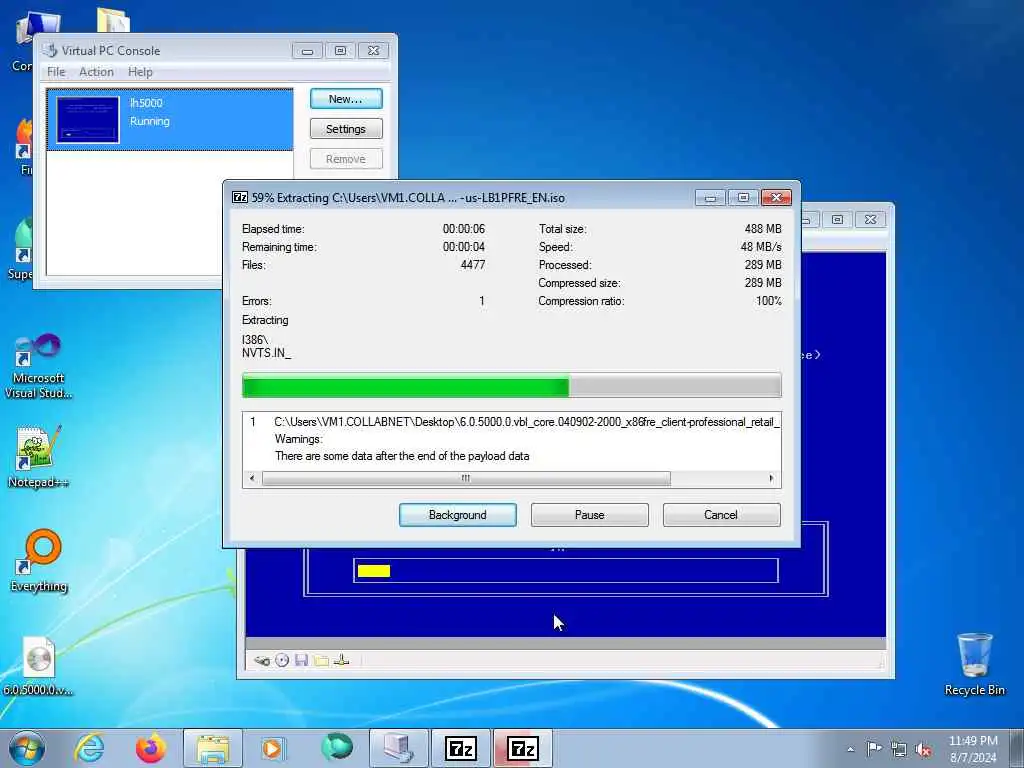
Task: Click the floppy disk icon in the VM status bar
Action: 301,660
